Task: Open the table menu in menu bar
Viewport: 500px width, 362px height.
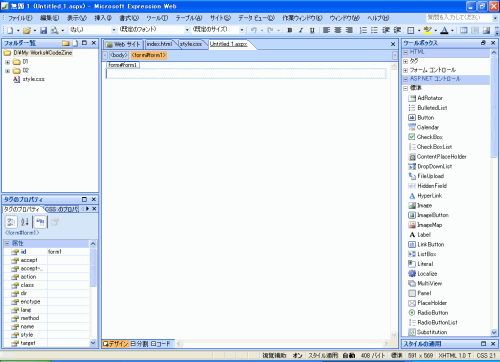Action: coord(189,18)
